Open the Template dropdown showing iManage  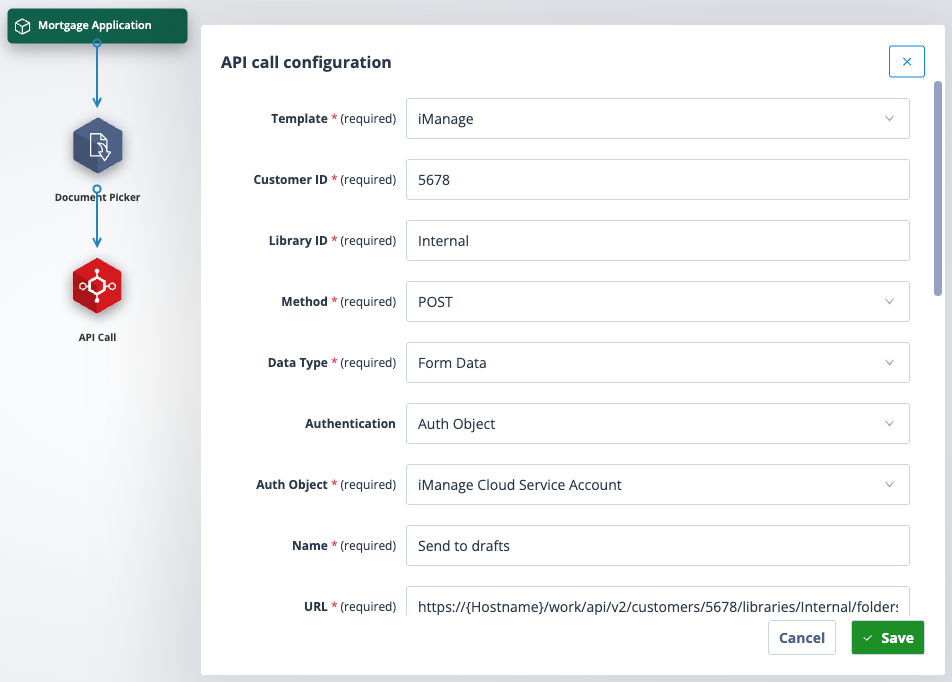tap(658, 118)
